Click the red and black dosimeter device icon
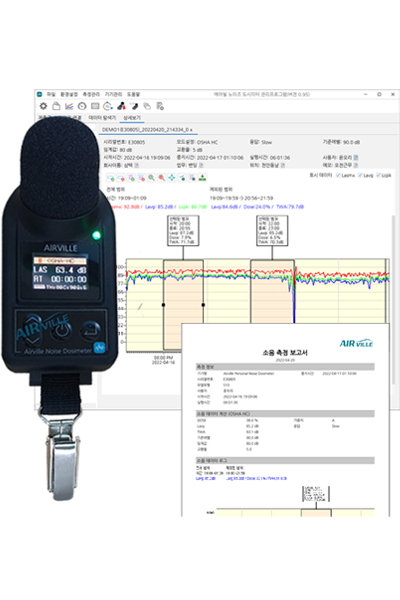 [121, 106]
